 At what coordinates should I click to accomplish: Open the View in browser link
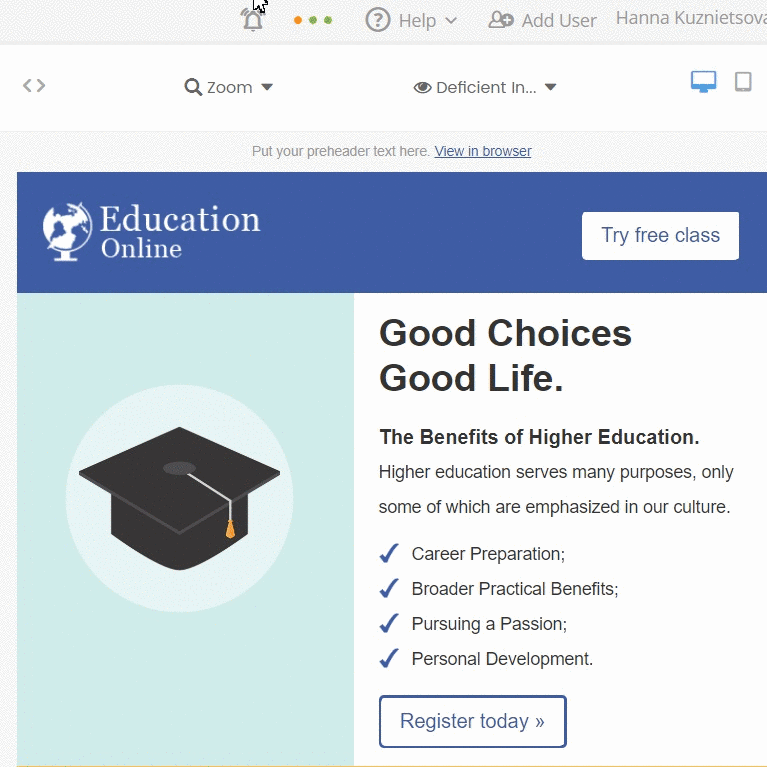click(483, 151)
